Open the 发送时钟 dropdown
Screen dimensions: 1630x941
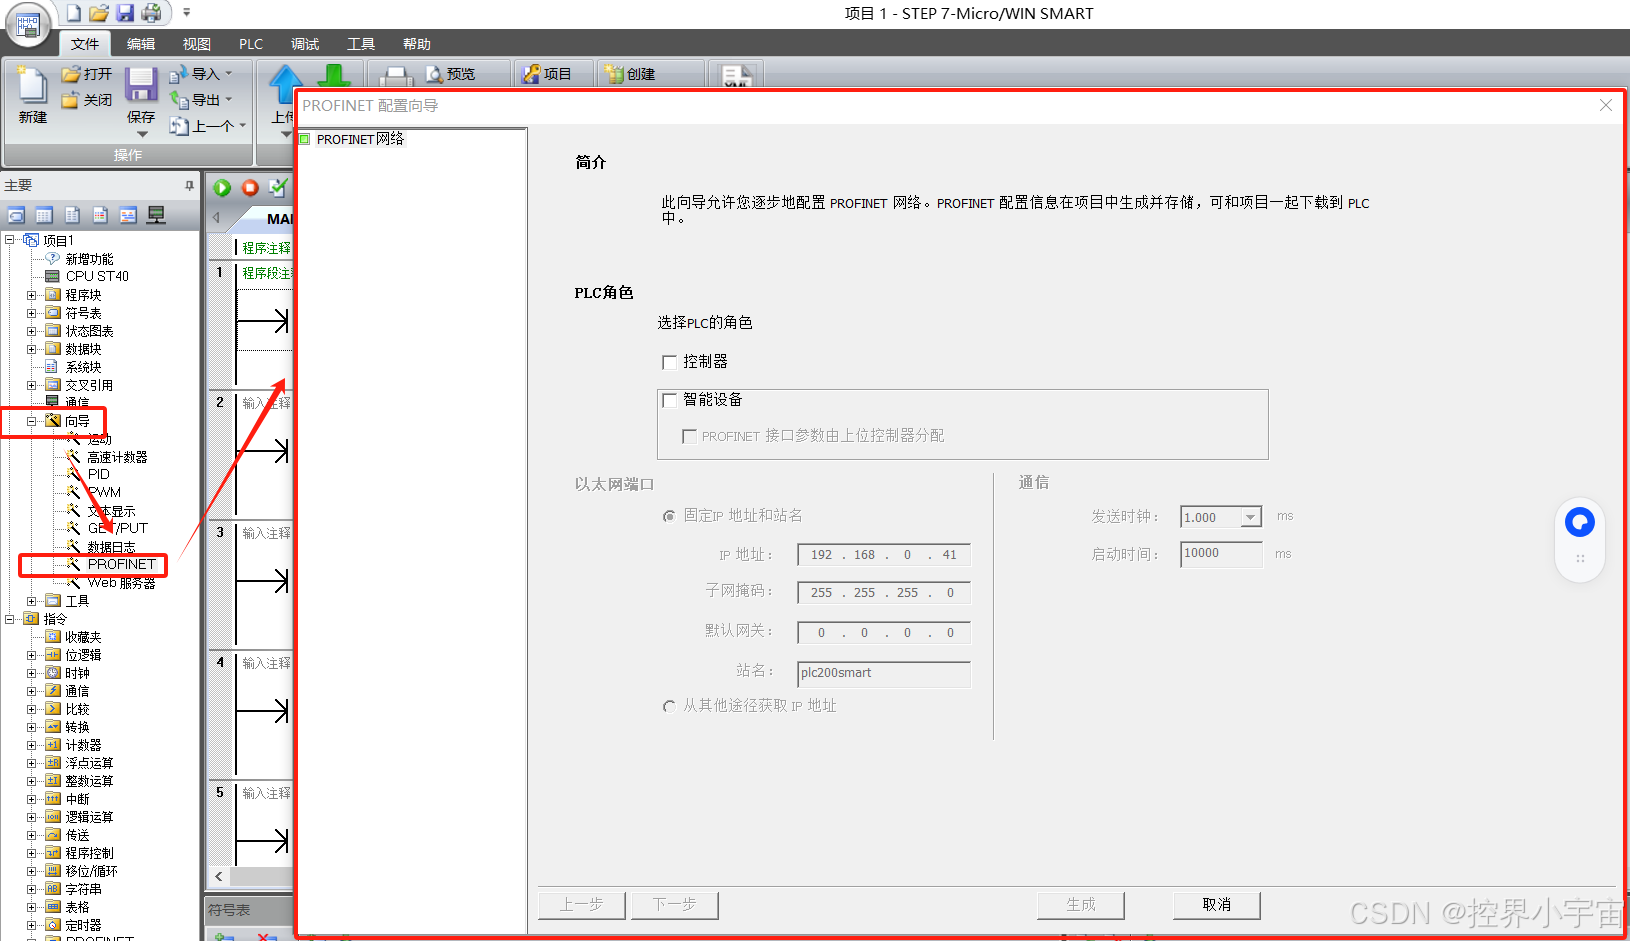1251,516
